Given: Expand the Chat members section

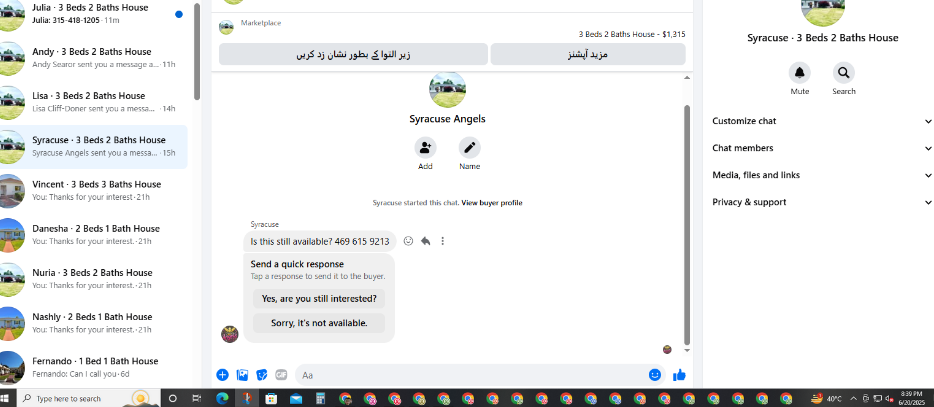Looking at the screenshot, I should (x=822, y=148).
